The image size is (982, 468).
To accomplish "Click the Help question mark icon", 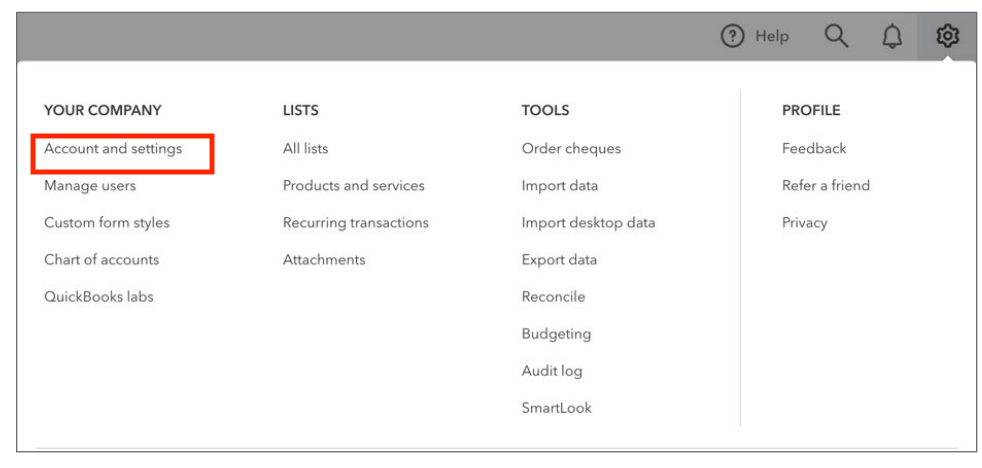I will click(x=732, y=36).
